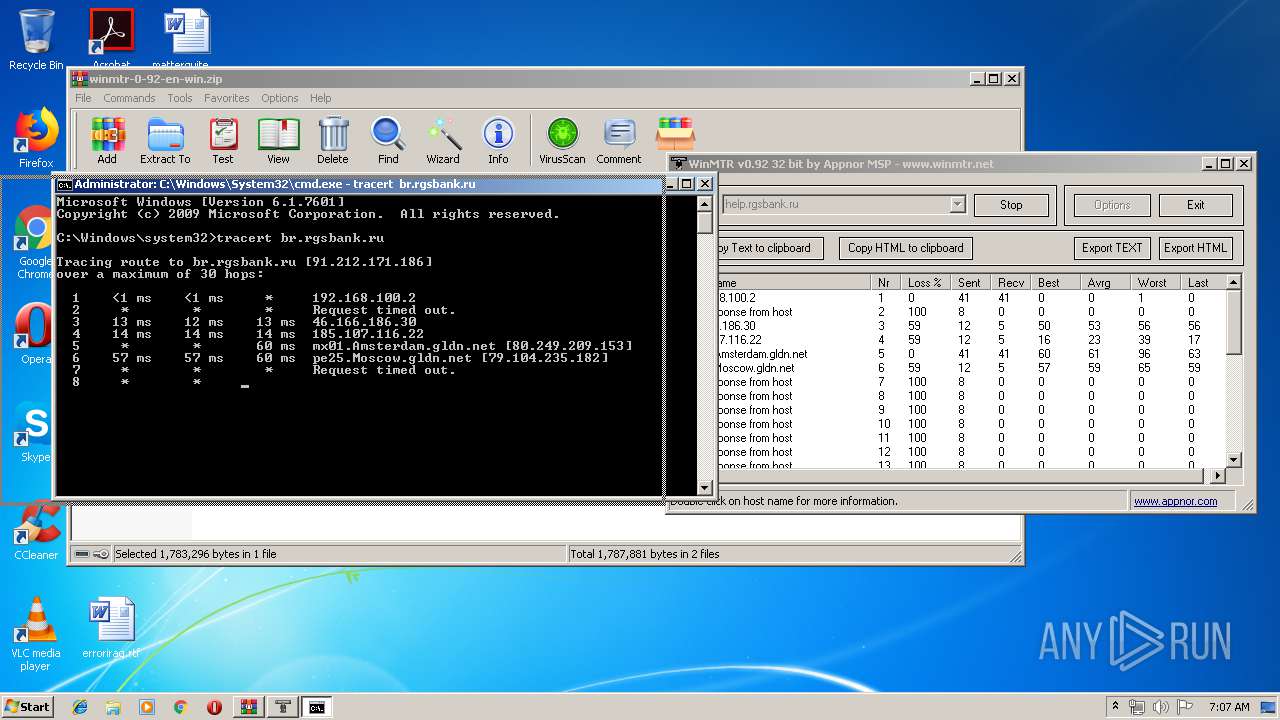Run VirusScan from WinRAR toolbar
This screenshot has height=720, width=1280.
(562, 141)
